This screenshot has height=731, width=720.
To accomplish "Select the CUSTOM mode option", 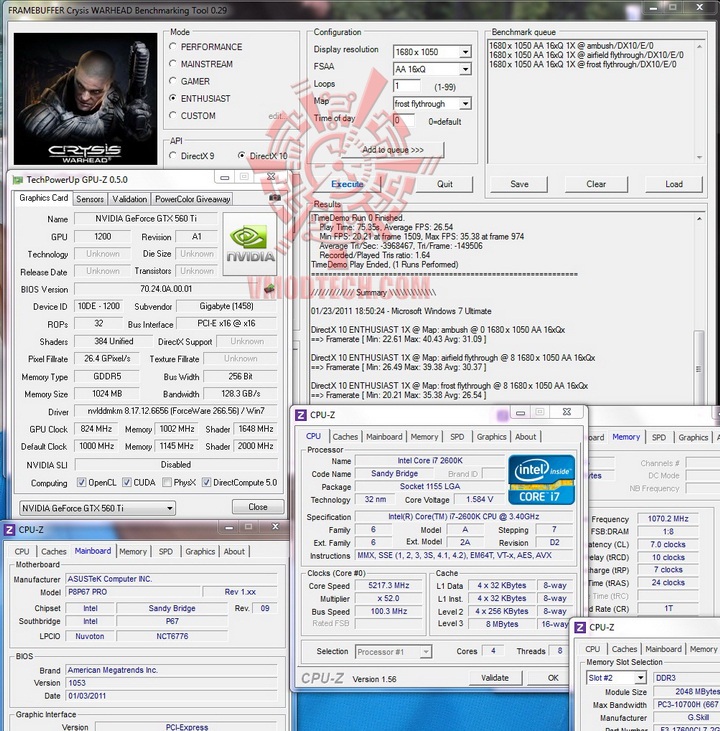I will (x=173, y=116).
